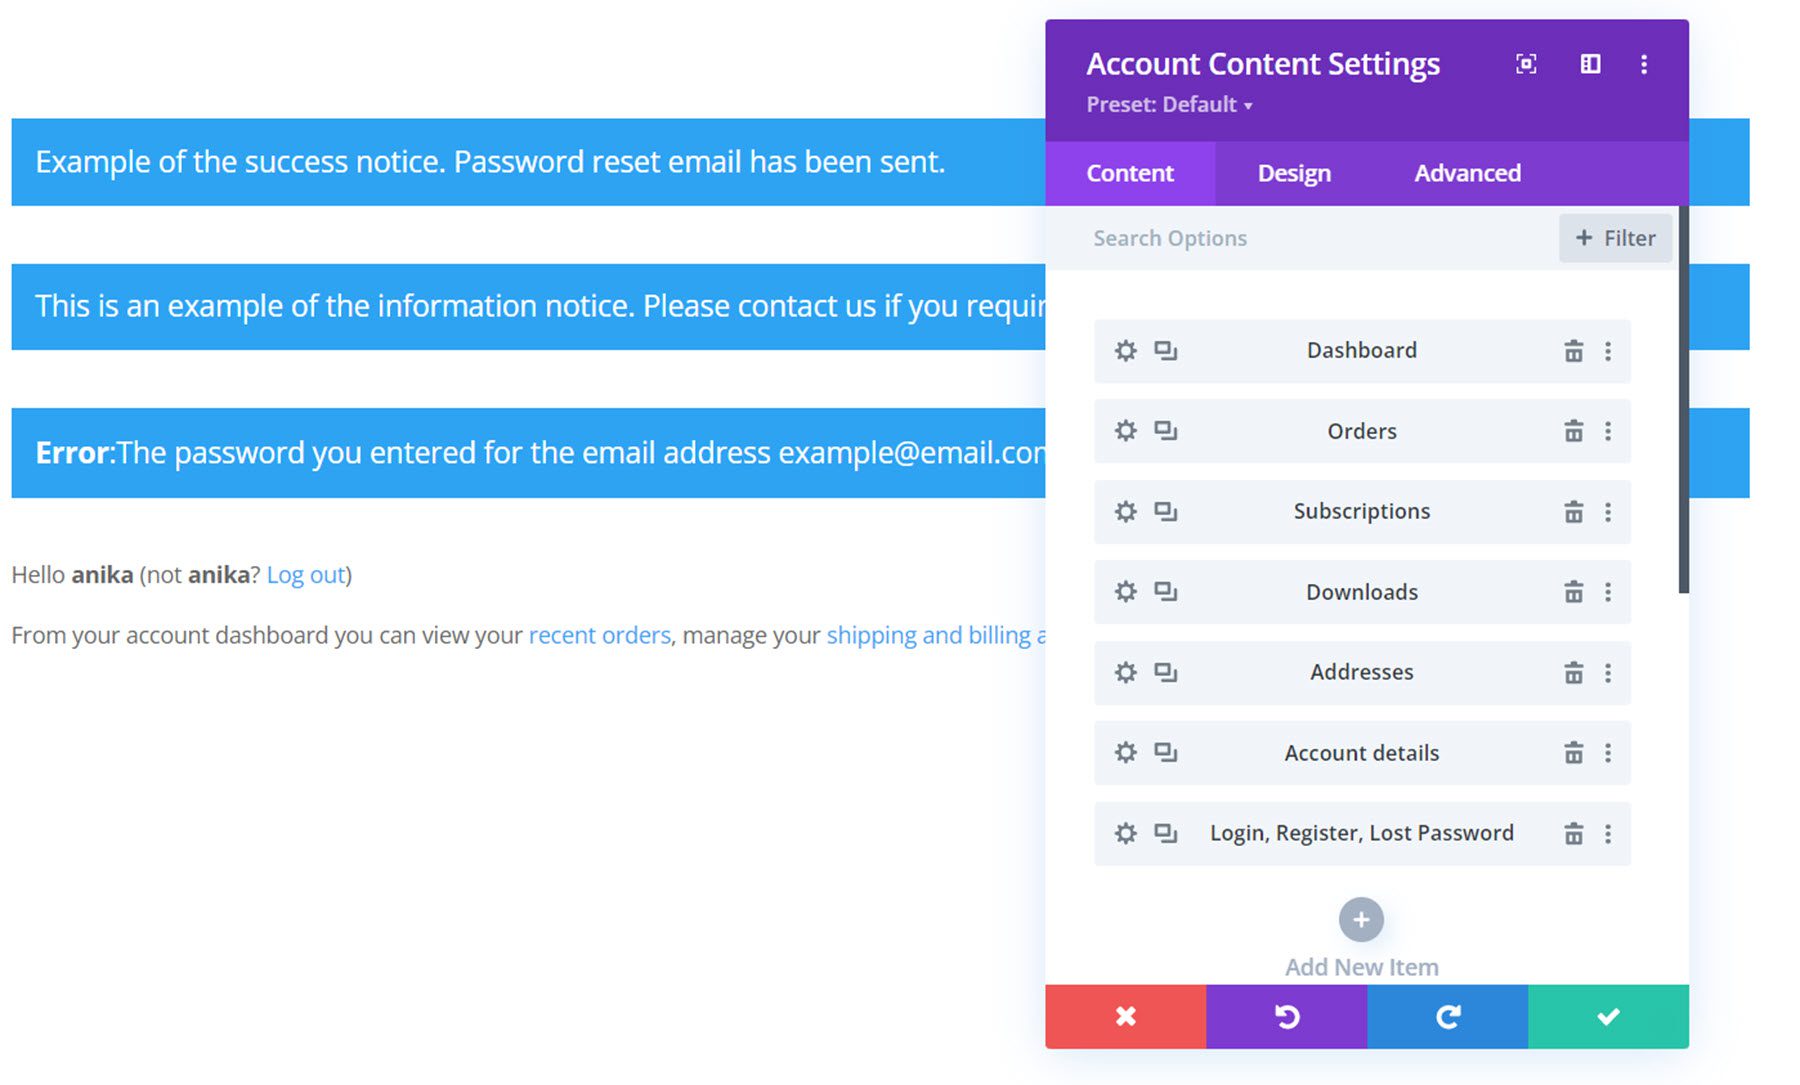Click the Log out link

[x=306, y=575]
